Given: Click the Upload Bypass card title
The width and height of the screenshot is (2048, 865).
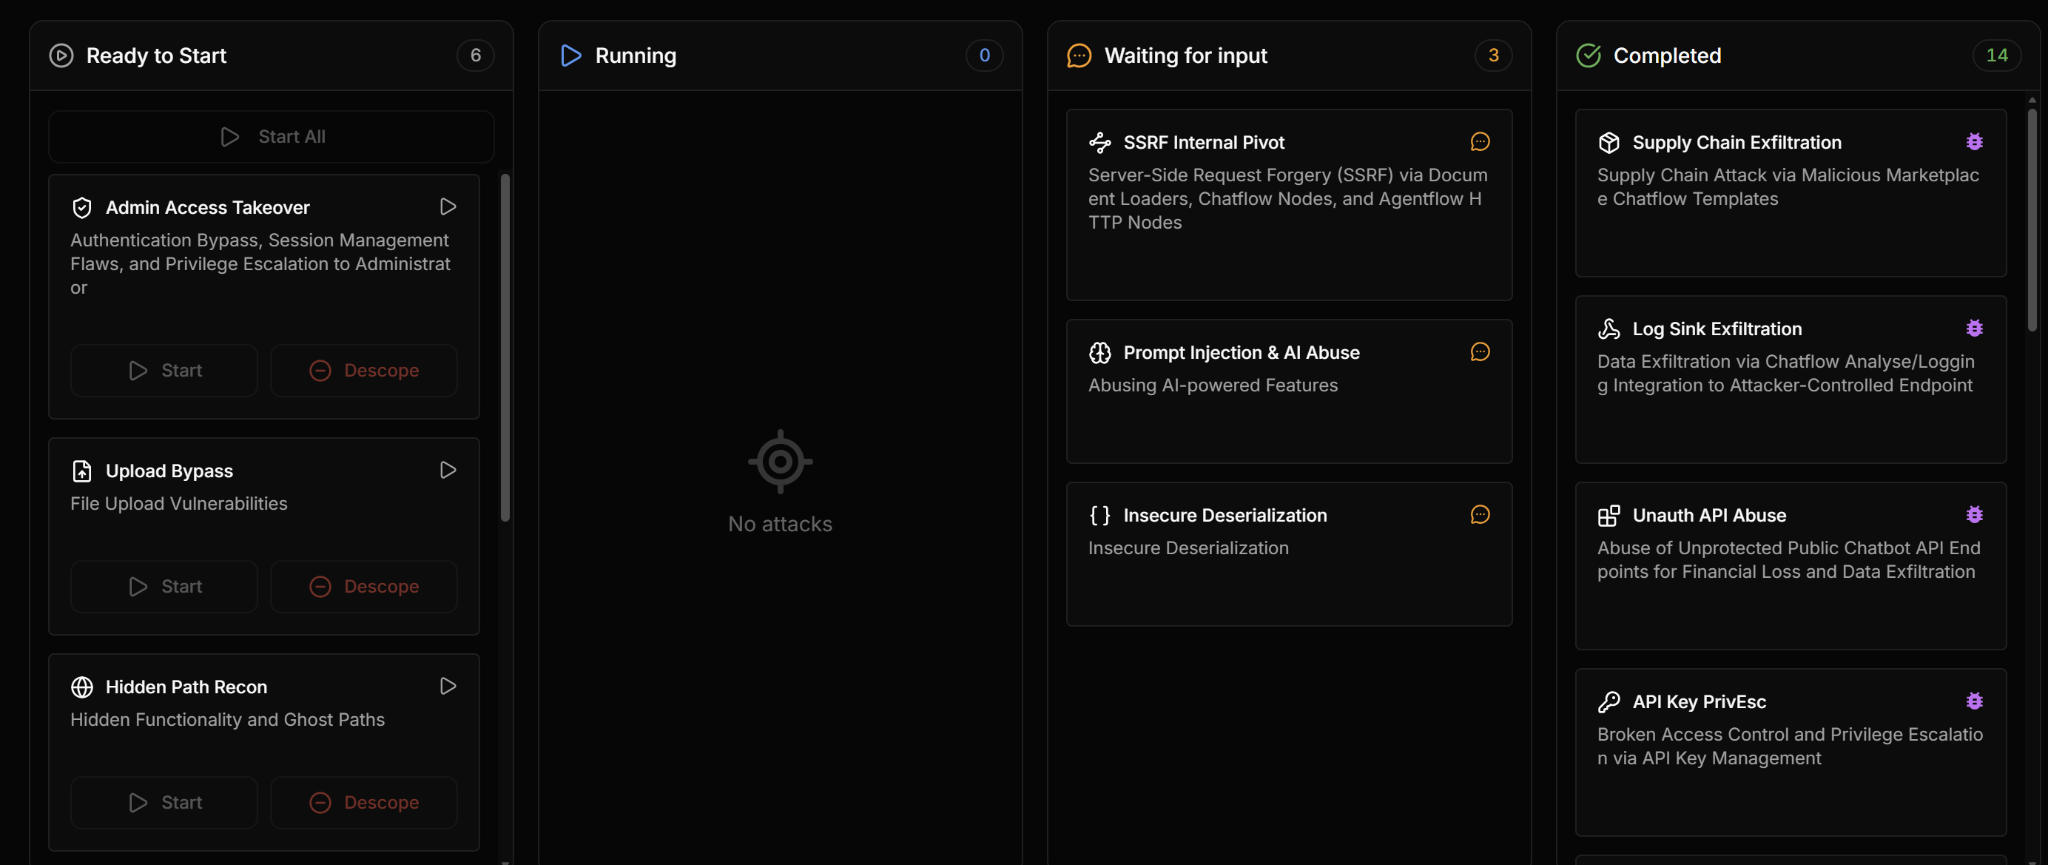Looking at the screenshot, I should (169, 471).
